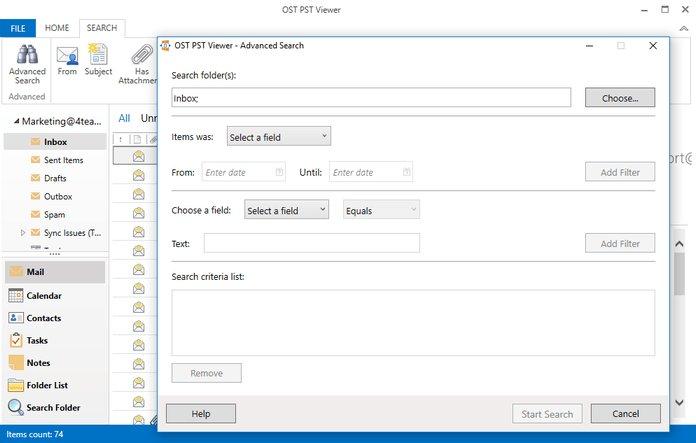Open the Search Folder view
The image size is (696, 443).
[55, 407]
